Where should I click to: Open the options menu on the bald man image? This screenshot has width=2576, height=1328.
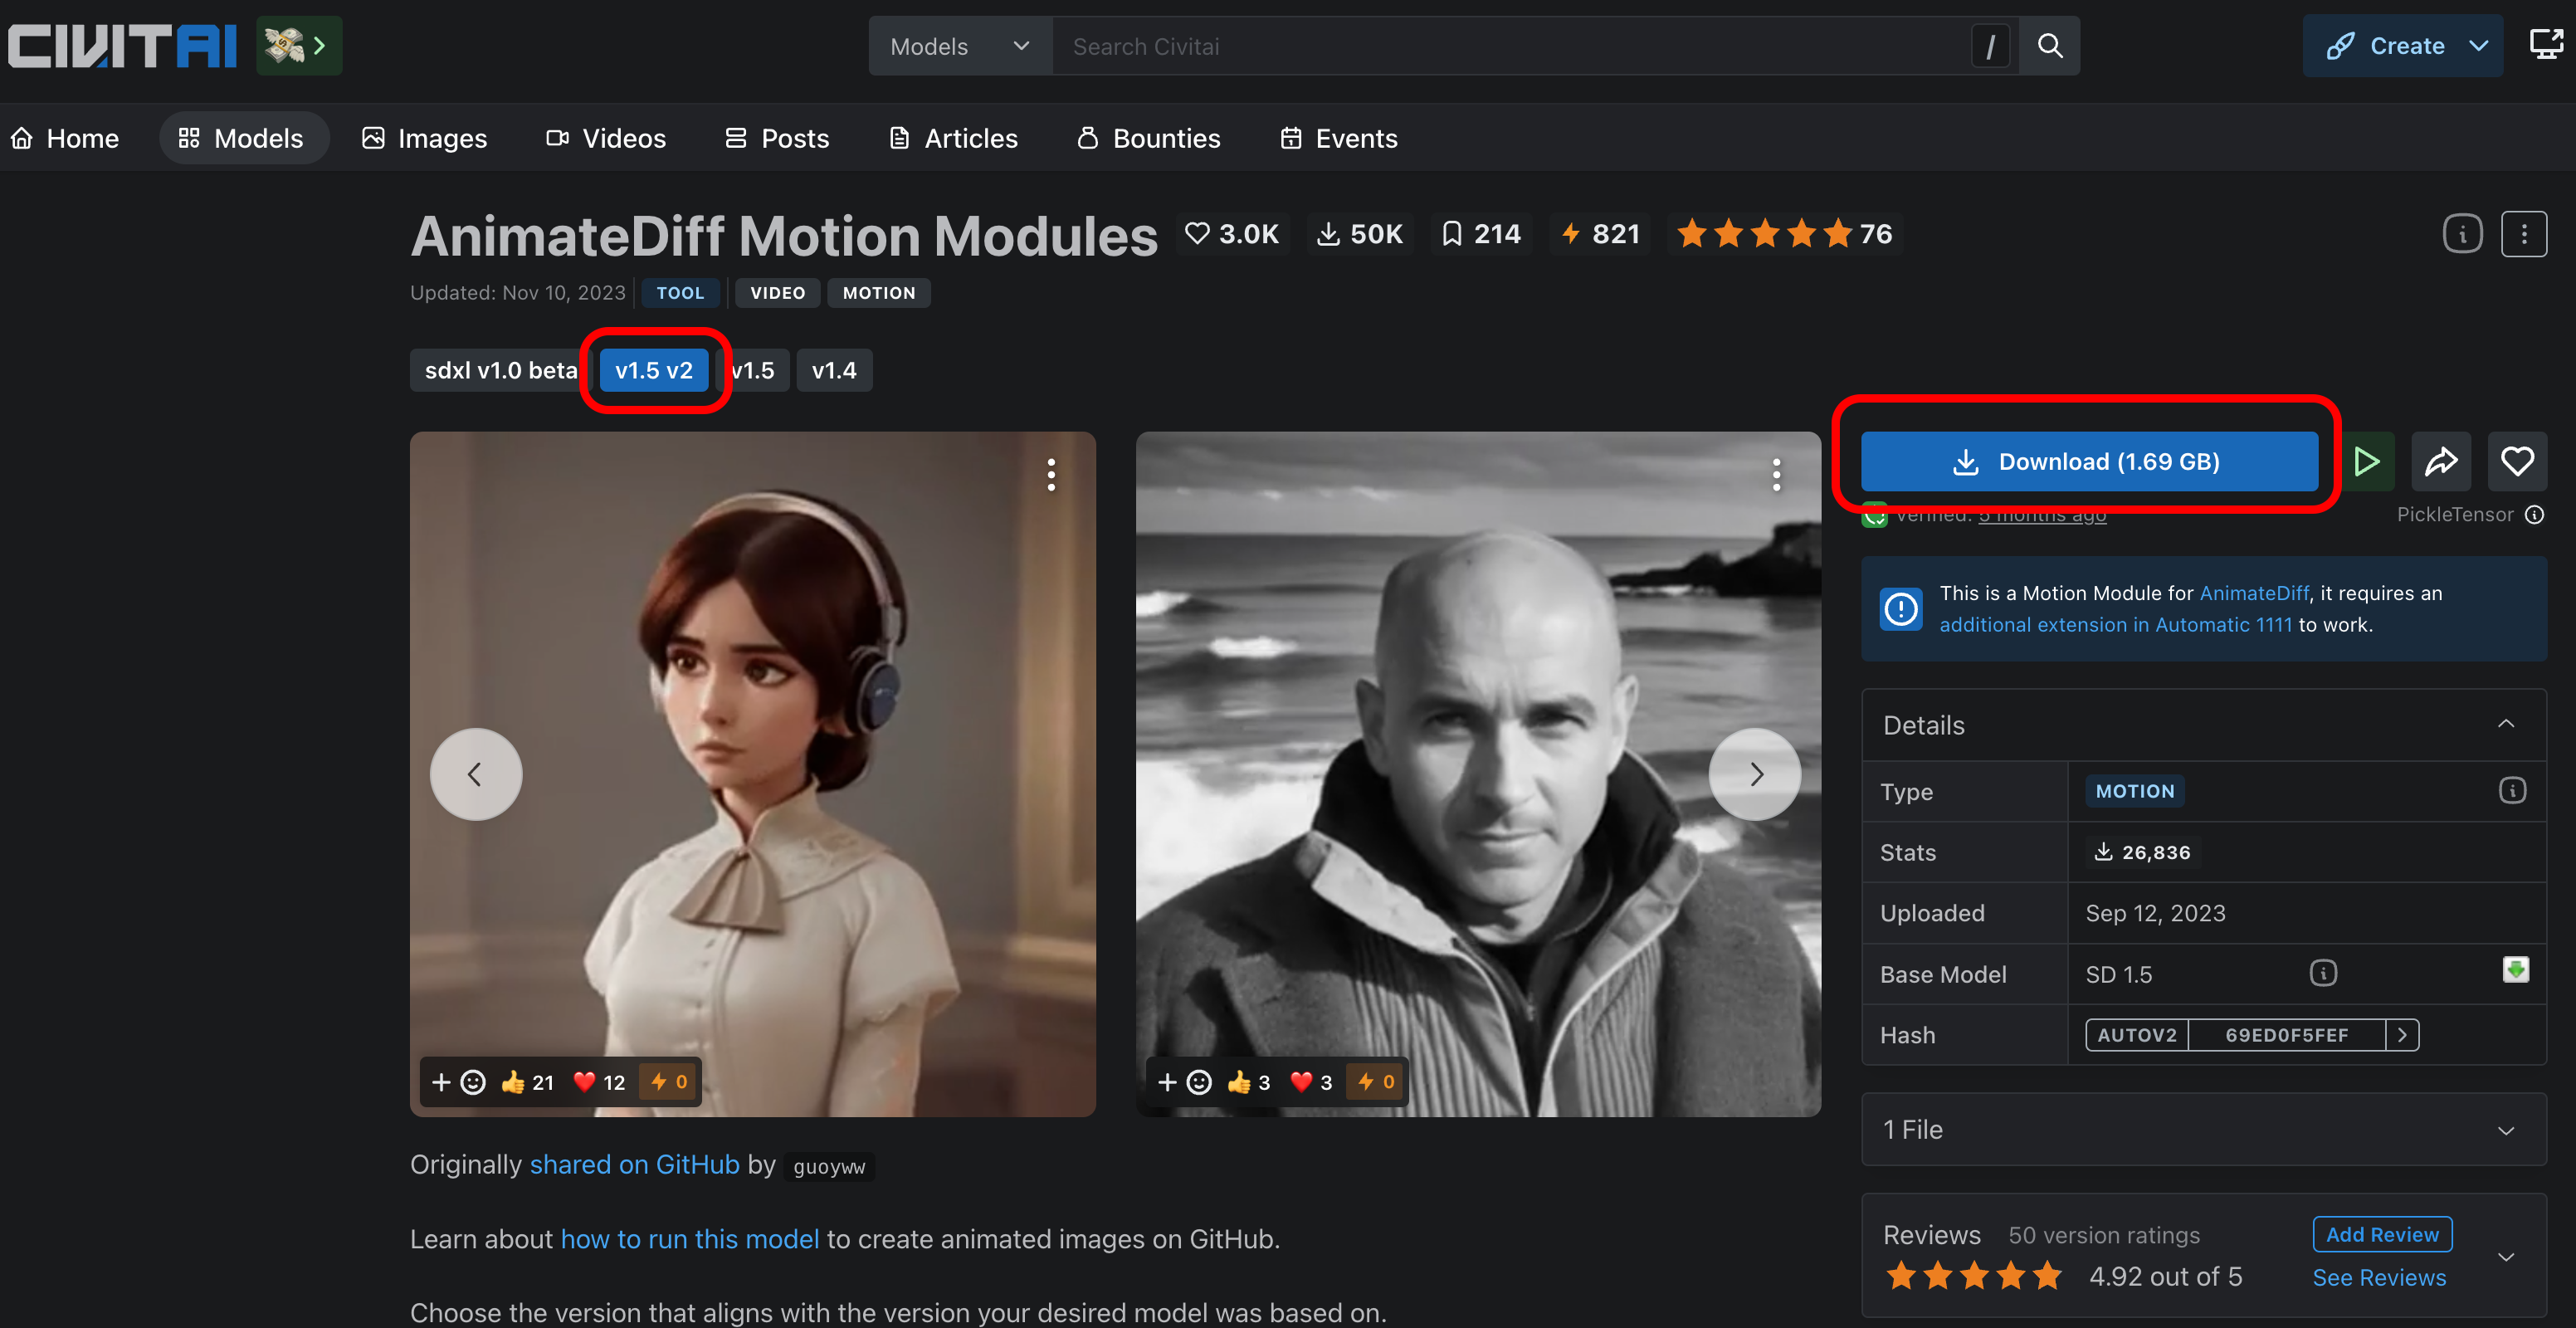(x=1776, y=474)
